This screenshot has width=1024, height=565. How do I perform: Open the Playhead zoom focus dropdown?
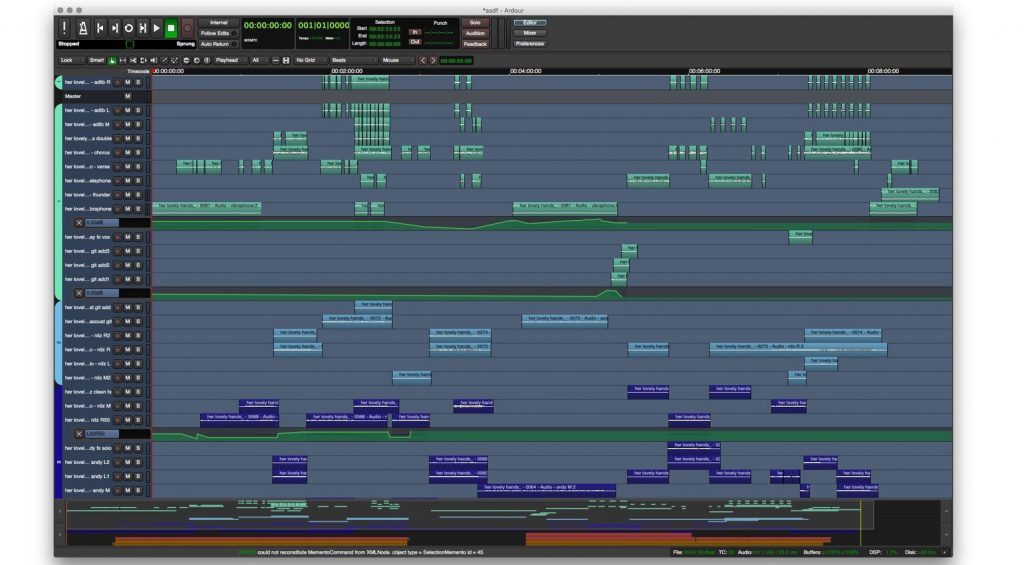pos(231,61)
